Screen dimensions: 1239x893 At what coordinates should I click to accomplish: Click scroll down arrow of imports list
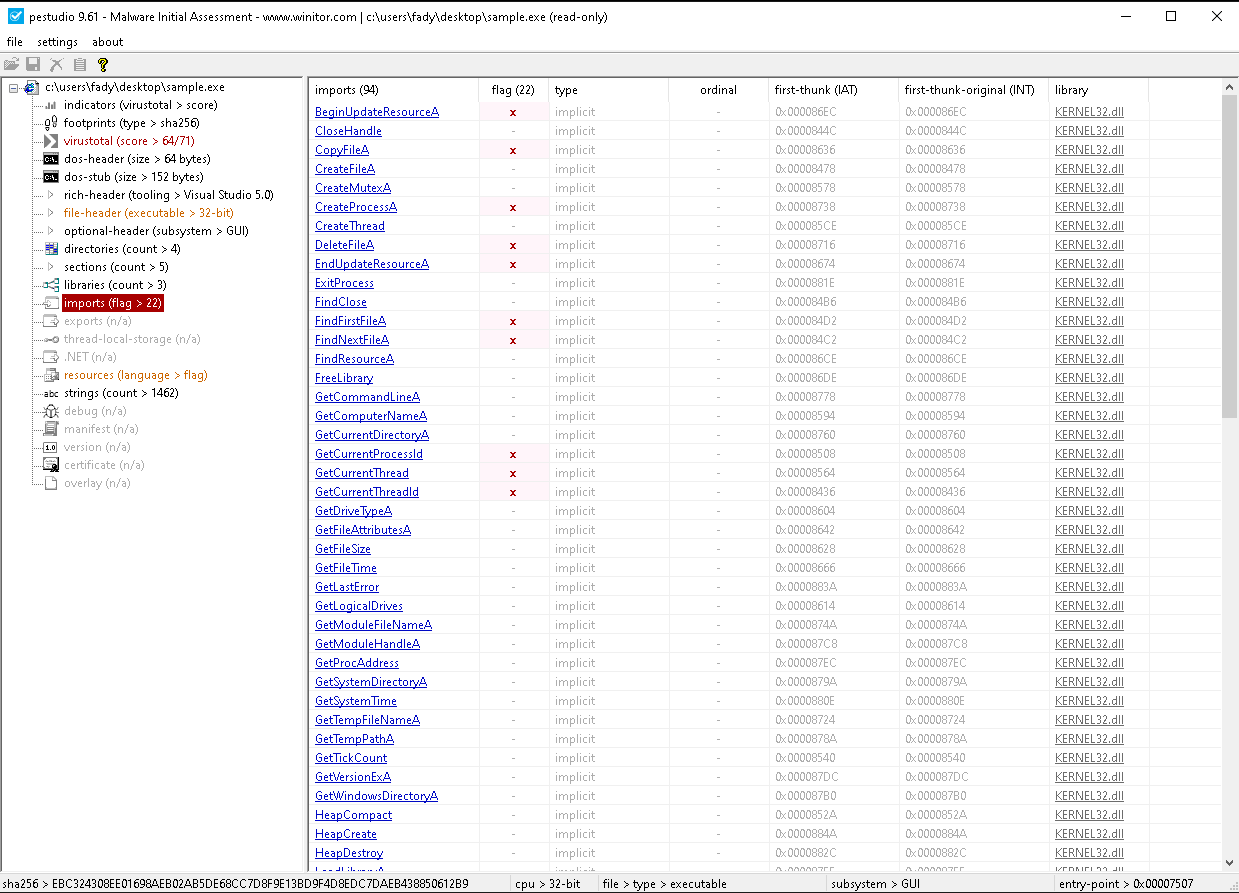1230,862
